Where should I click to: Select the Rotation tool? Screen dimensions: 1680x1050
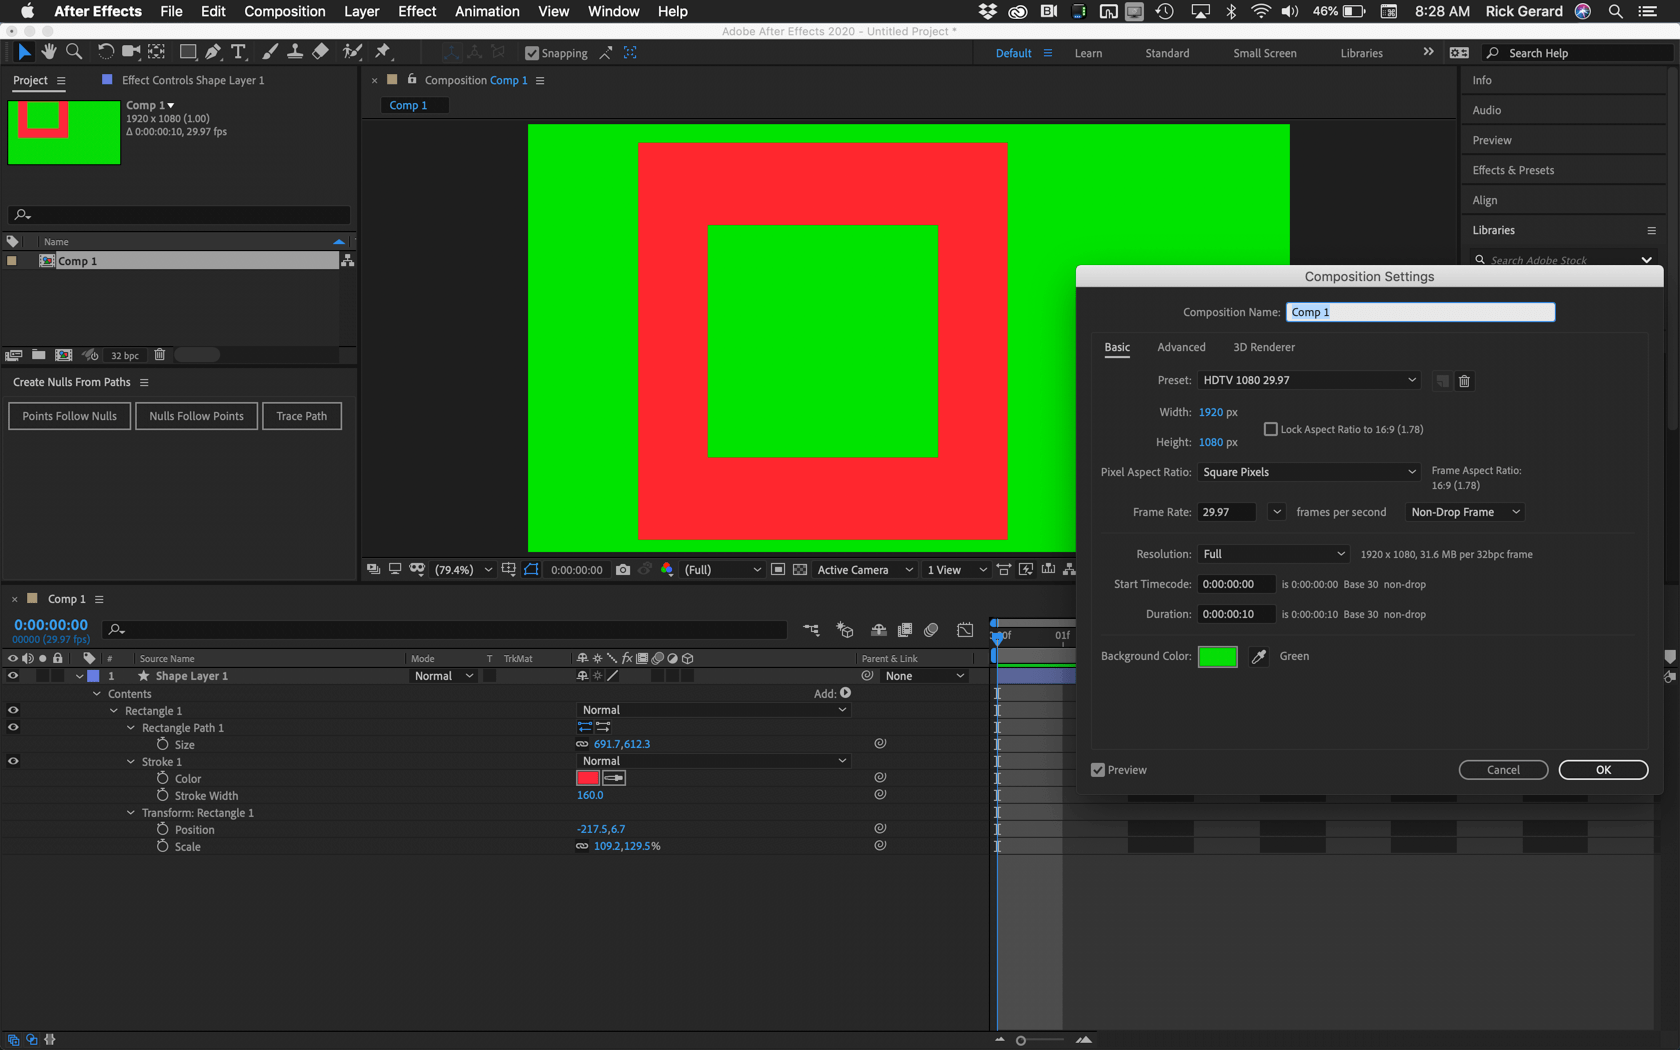pos(104,51)
